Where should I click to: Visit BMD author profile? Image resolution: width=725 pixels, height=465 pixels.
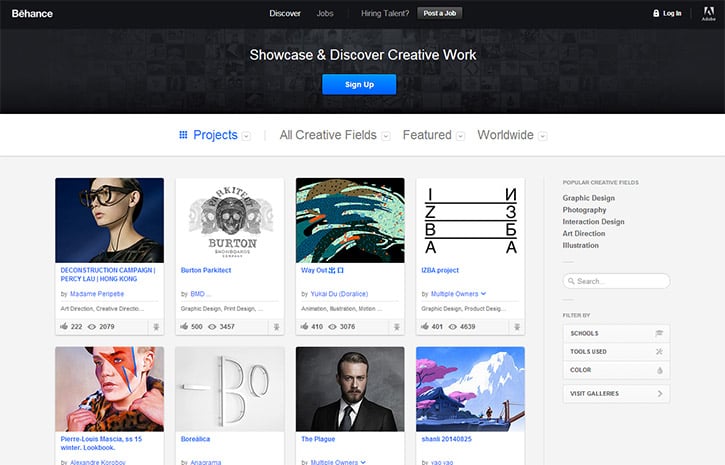click(x=197, y=294)
